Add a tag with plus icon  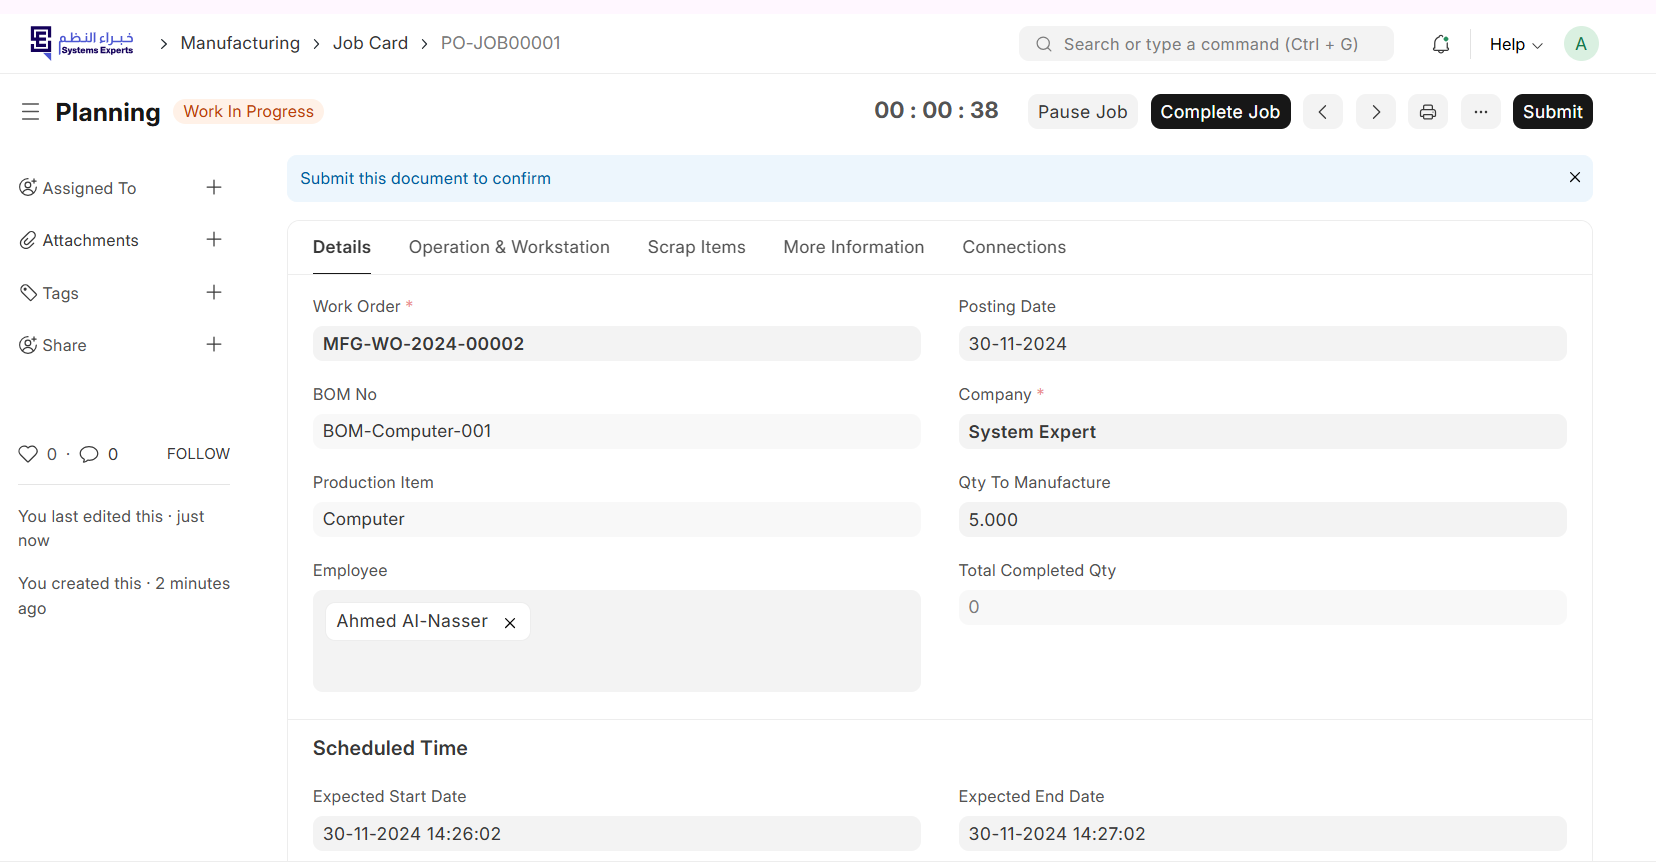point(214,293)
